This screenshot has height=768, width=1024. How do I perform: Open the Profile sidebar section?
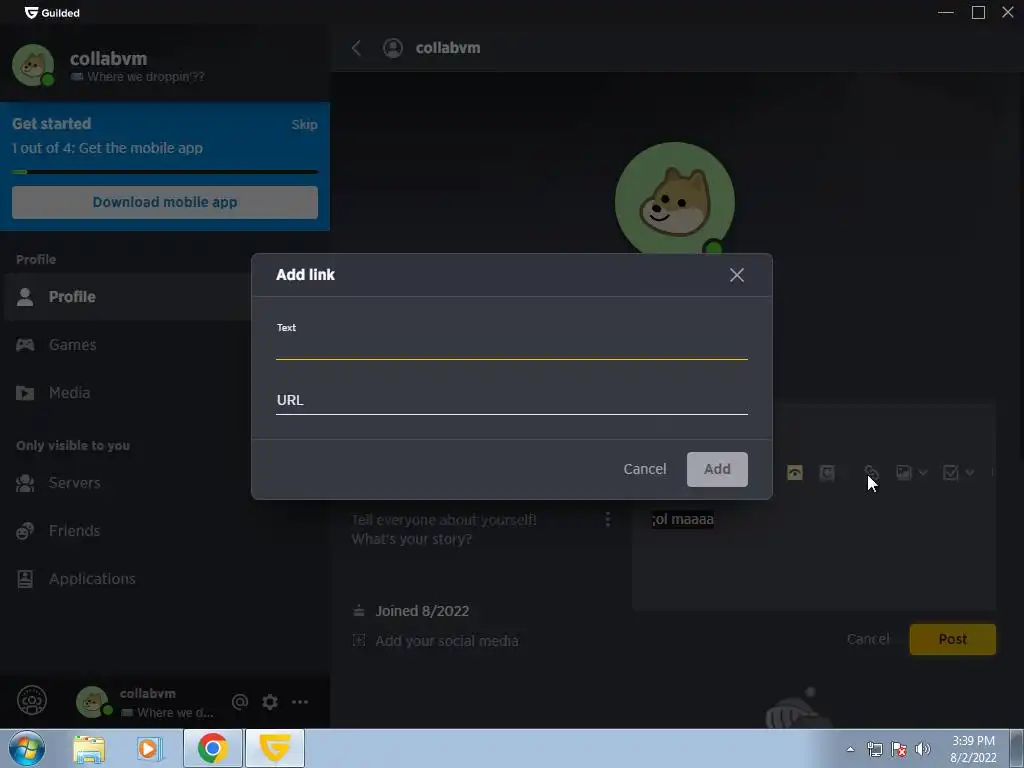point(127,296)
